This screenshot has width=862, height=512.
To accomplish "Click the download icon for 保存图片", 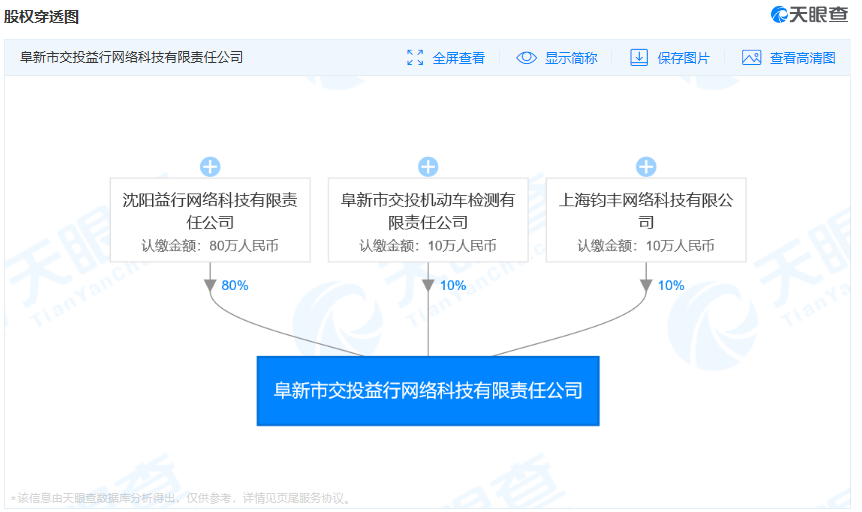I will click(x=639, y=57).
